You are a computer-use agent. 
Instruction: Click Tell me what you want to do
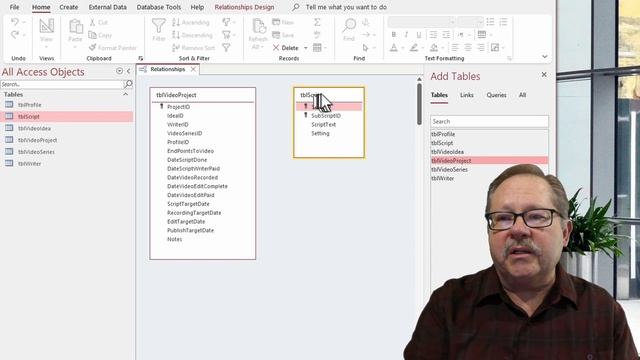[x=346, y=7]
